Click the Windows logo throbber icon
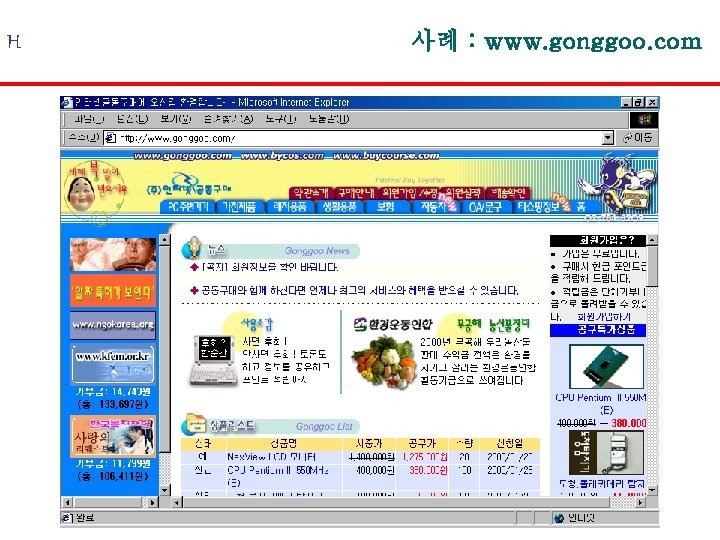Viewport: 720px width, 540px height. click(x=644, y=120)
